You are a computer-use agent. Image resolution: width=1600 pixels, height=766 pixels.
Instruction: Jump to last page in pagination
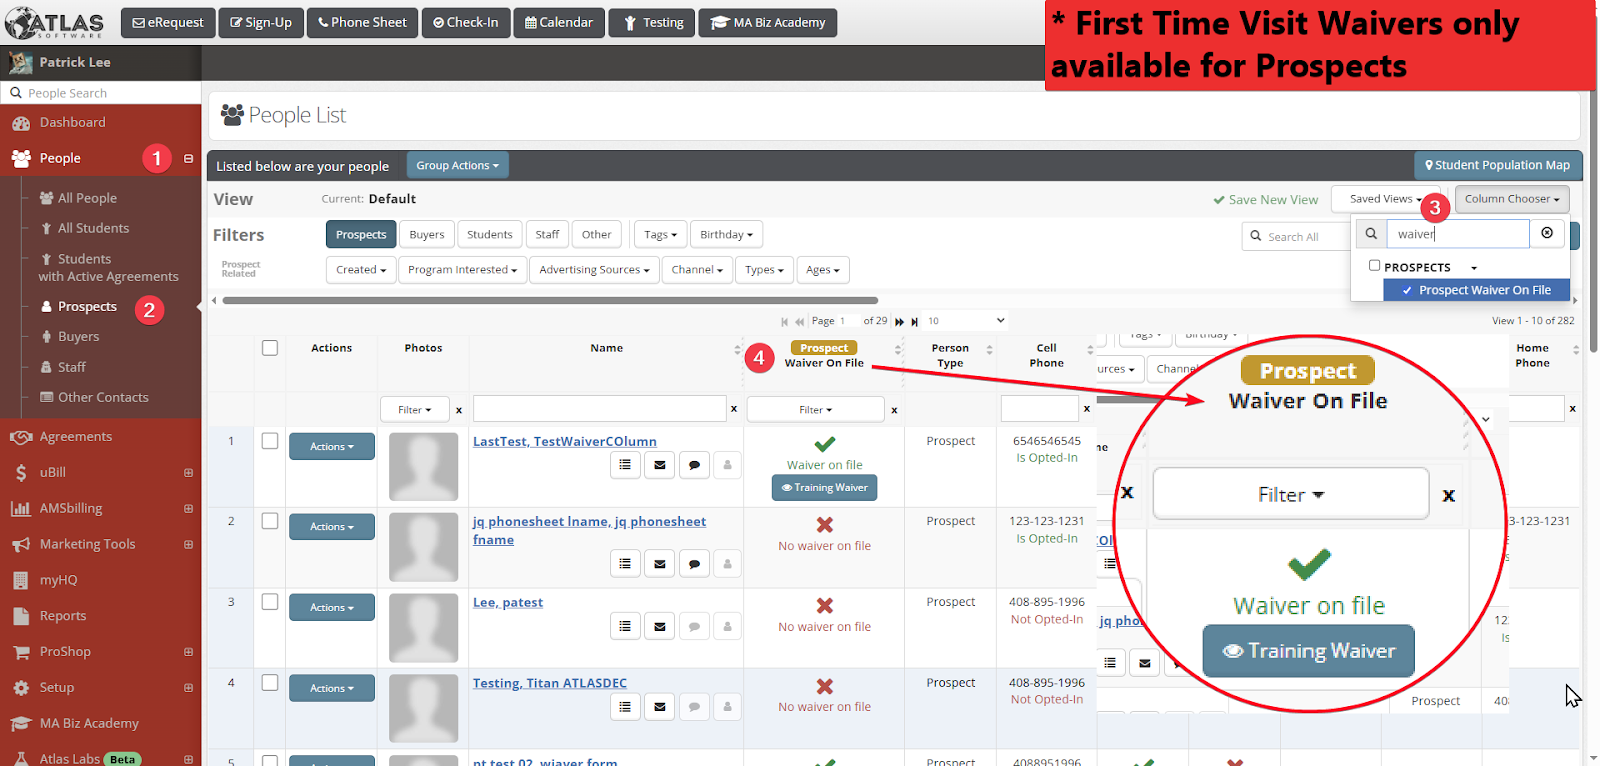click(x=914, y=321)
